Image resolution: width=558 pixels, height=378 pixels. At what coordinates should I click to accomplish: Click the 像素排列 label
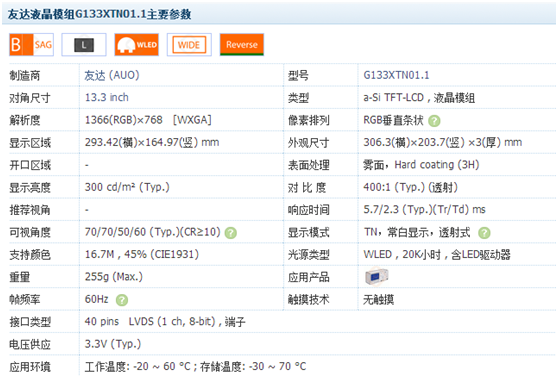click(x=308, y=120)
